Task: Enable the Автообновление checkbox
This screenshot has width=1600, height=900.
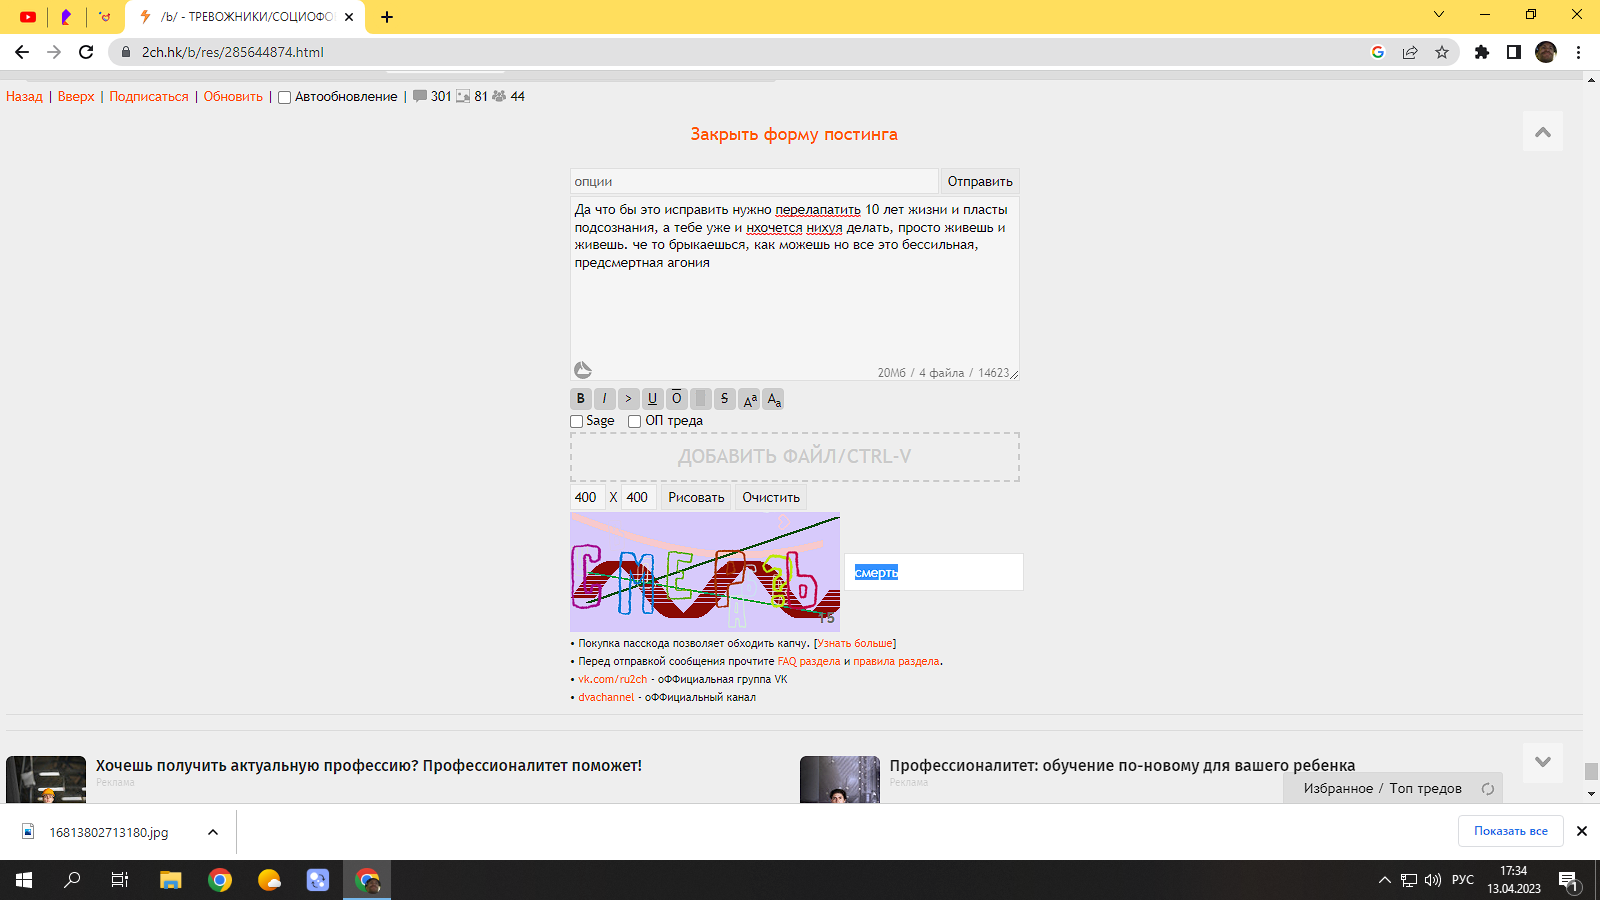Action: 285,97
